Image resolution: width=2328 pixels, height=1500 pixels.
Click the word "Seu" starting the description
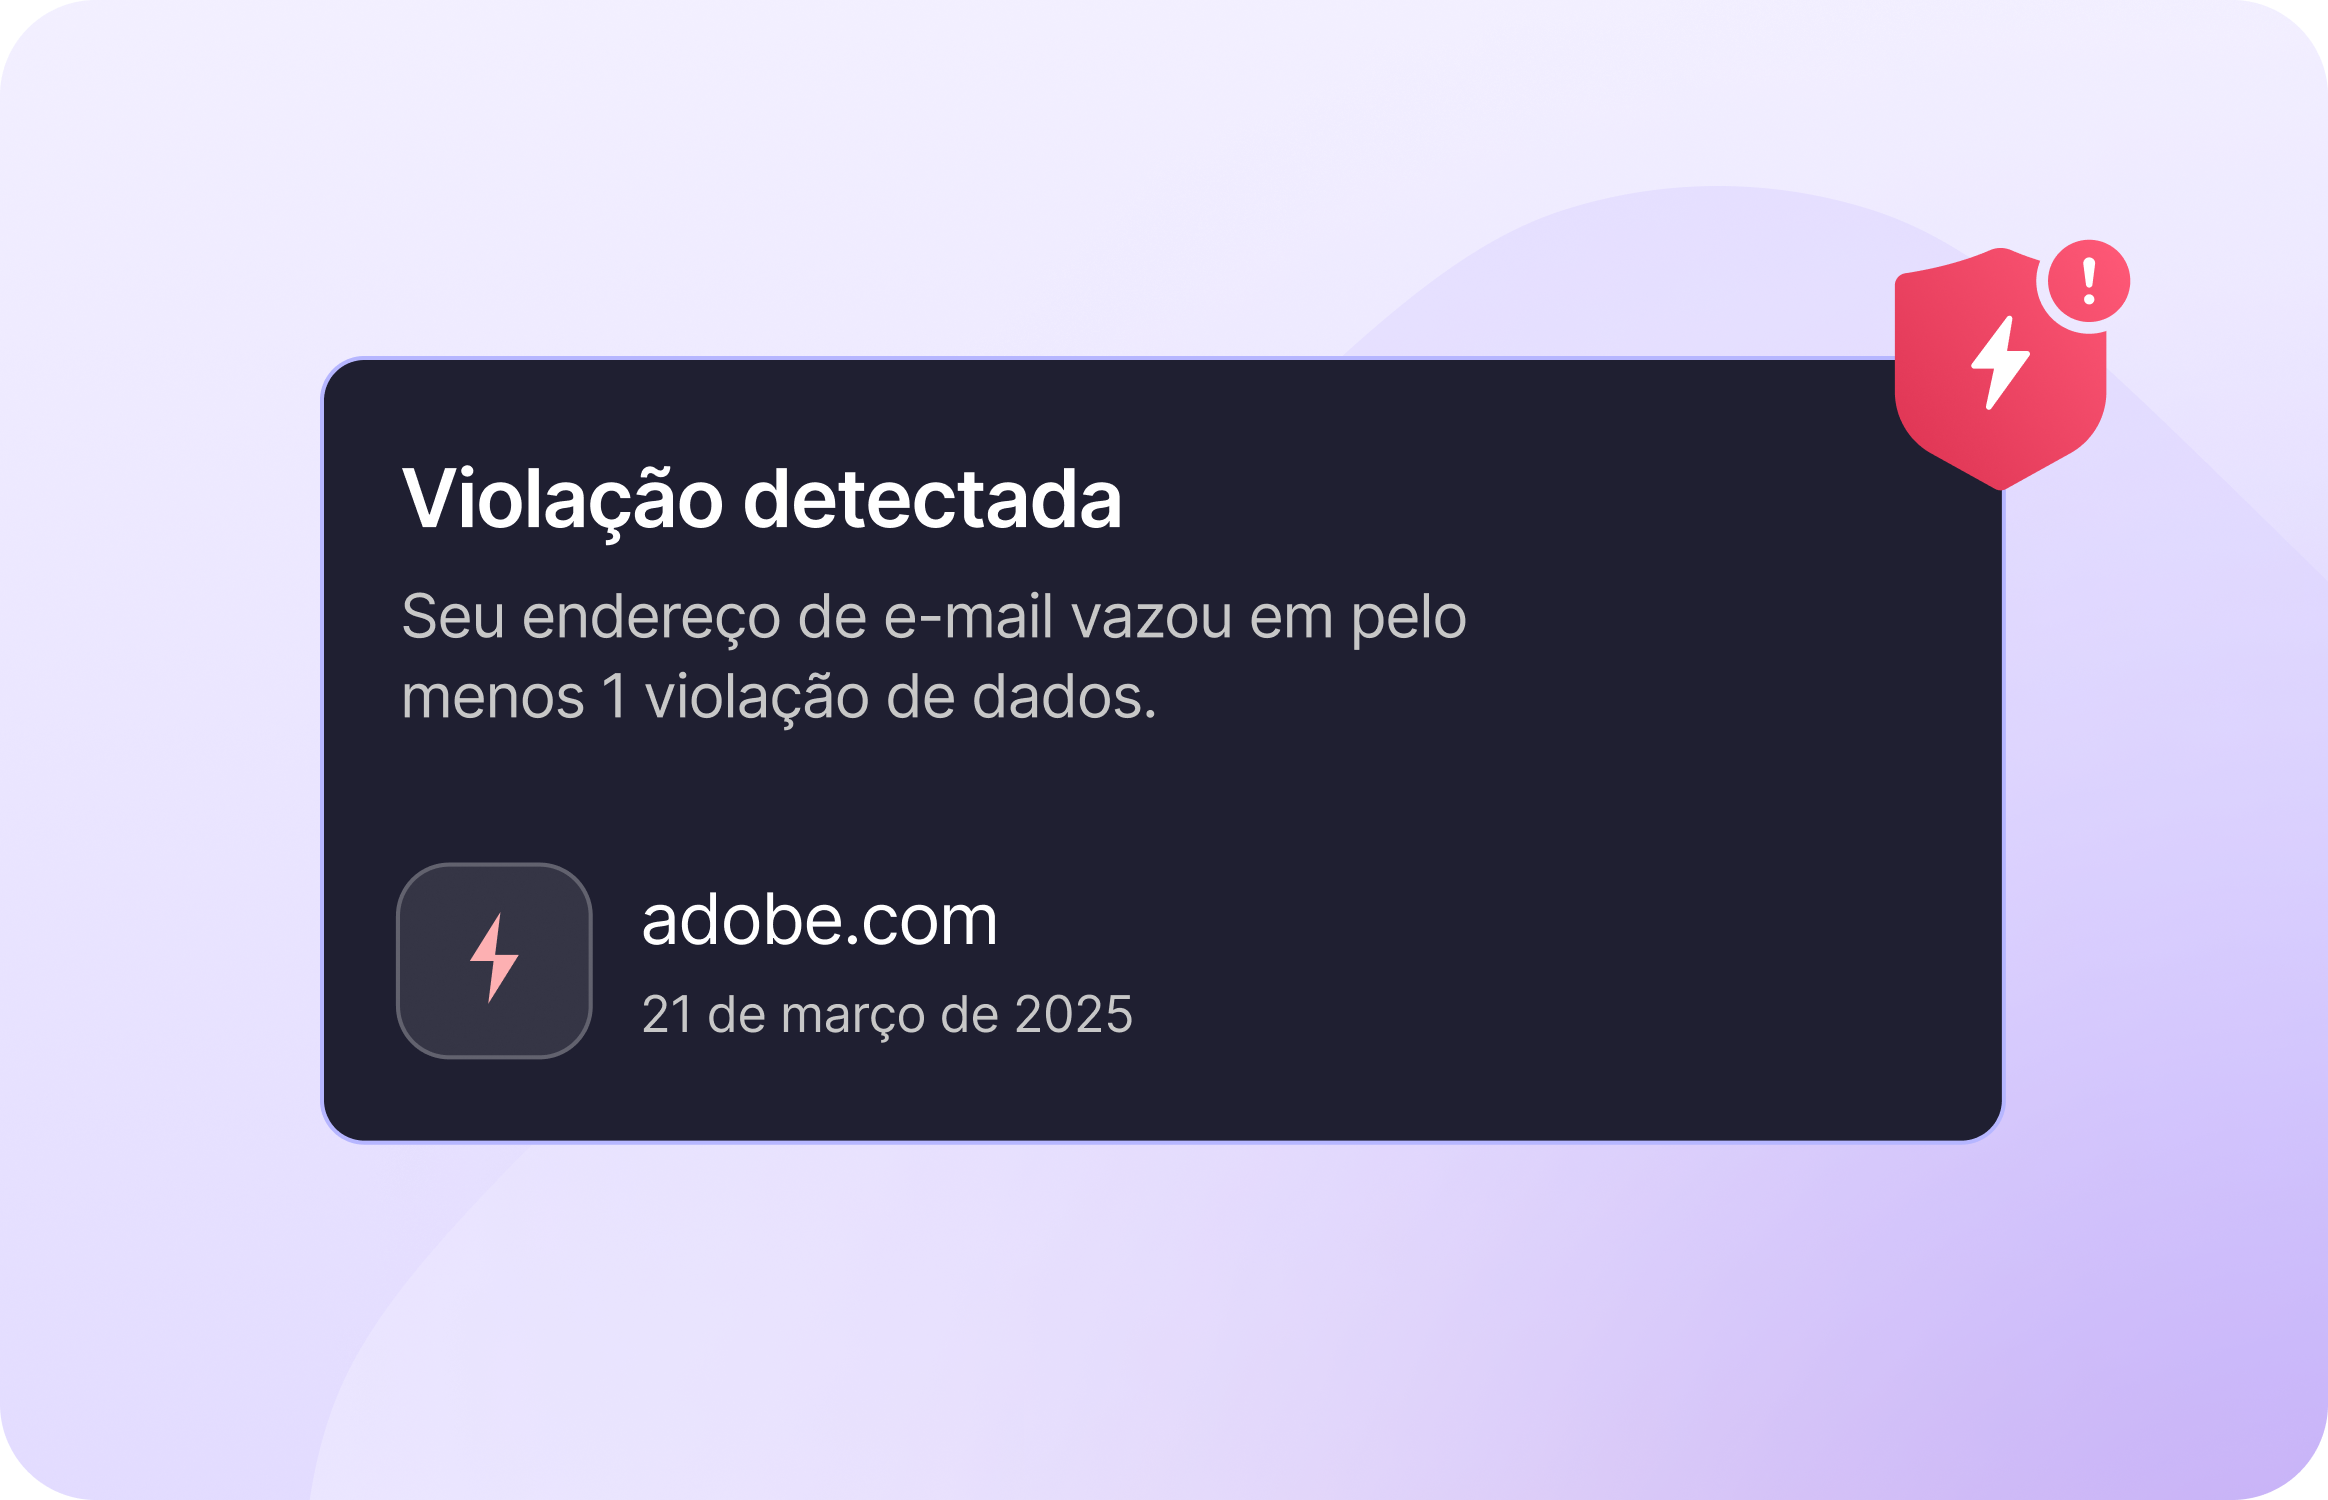[453, 617]
